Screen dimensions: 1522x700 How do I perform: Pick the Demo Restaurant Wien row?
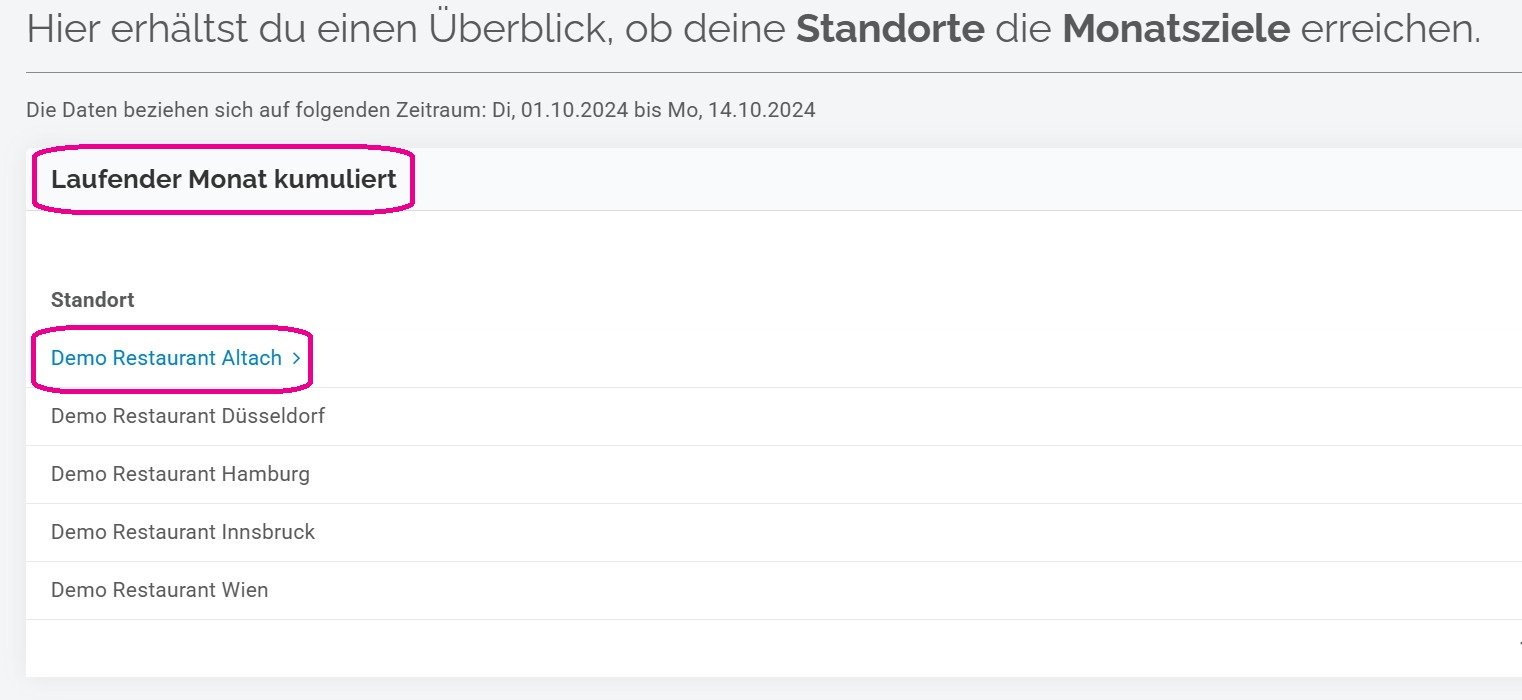pos(774,590)
